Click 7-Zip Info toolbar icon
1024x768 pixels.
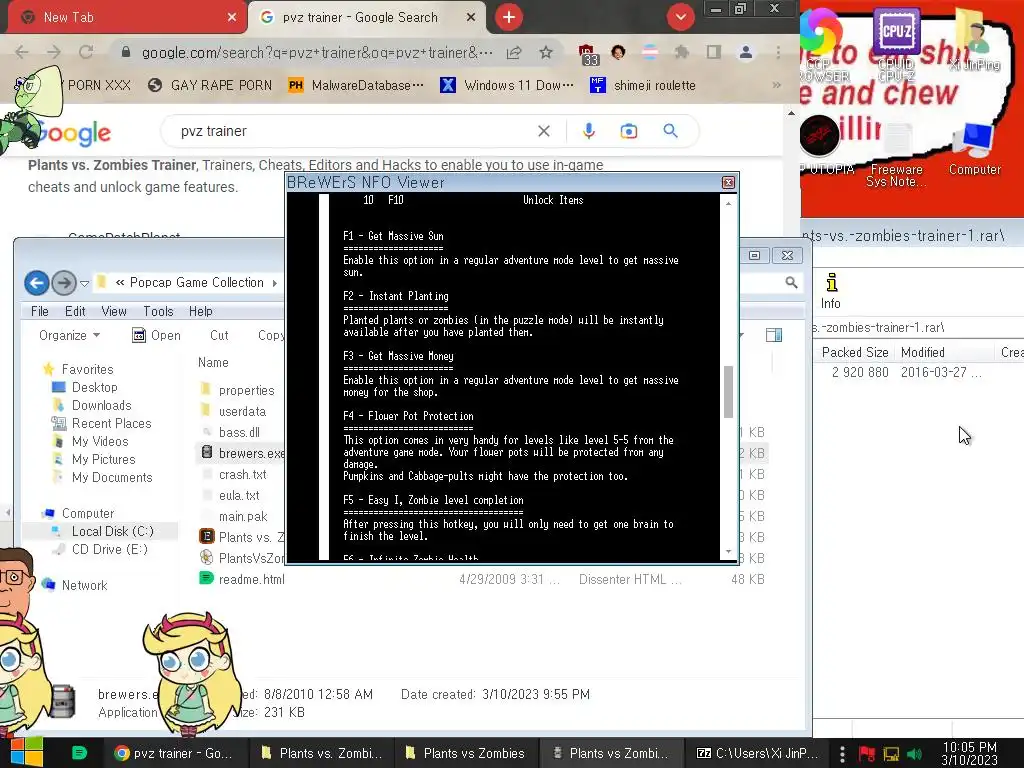coord(831,291)
